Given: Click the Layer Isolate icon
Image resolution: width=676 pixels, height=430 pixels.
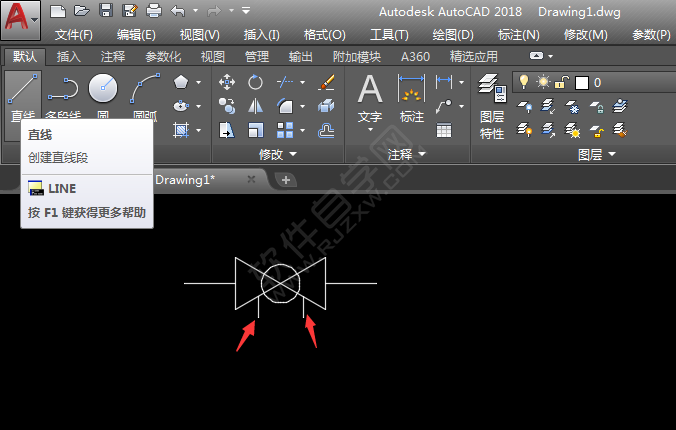Looking at the screenshot, I should pyautogui.click(x=548, y=106).
